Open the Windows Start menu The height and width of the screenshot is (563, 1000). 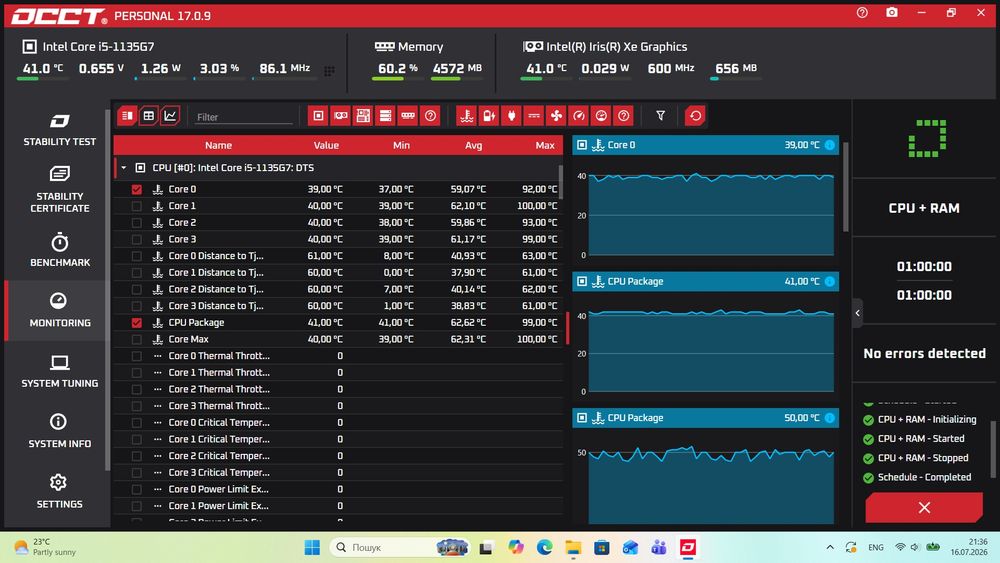pyautogui.click(x=312, y=547)
